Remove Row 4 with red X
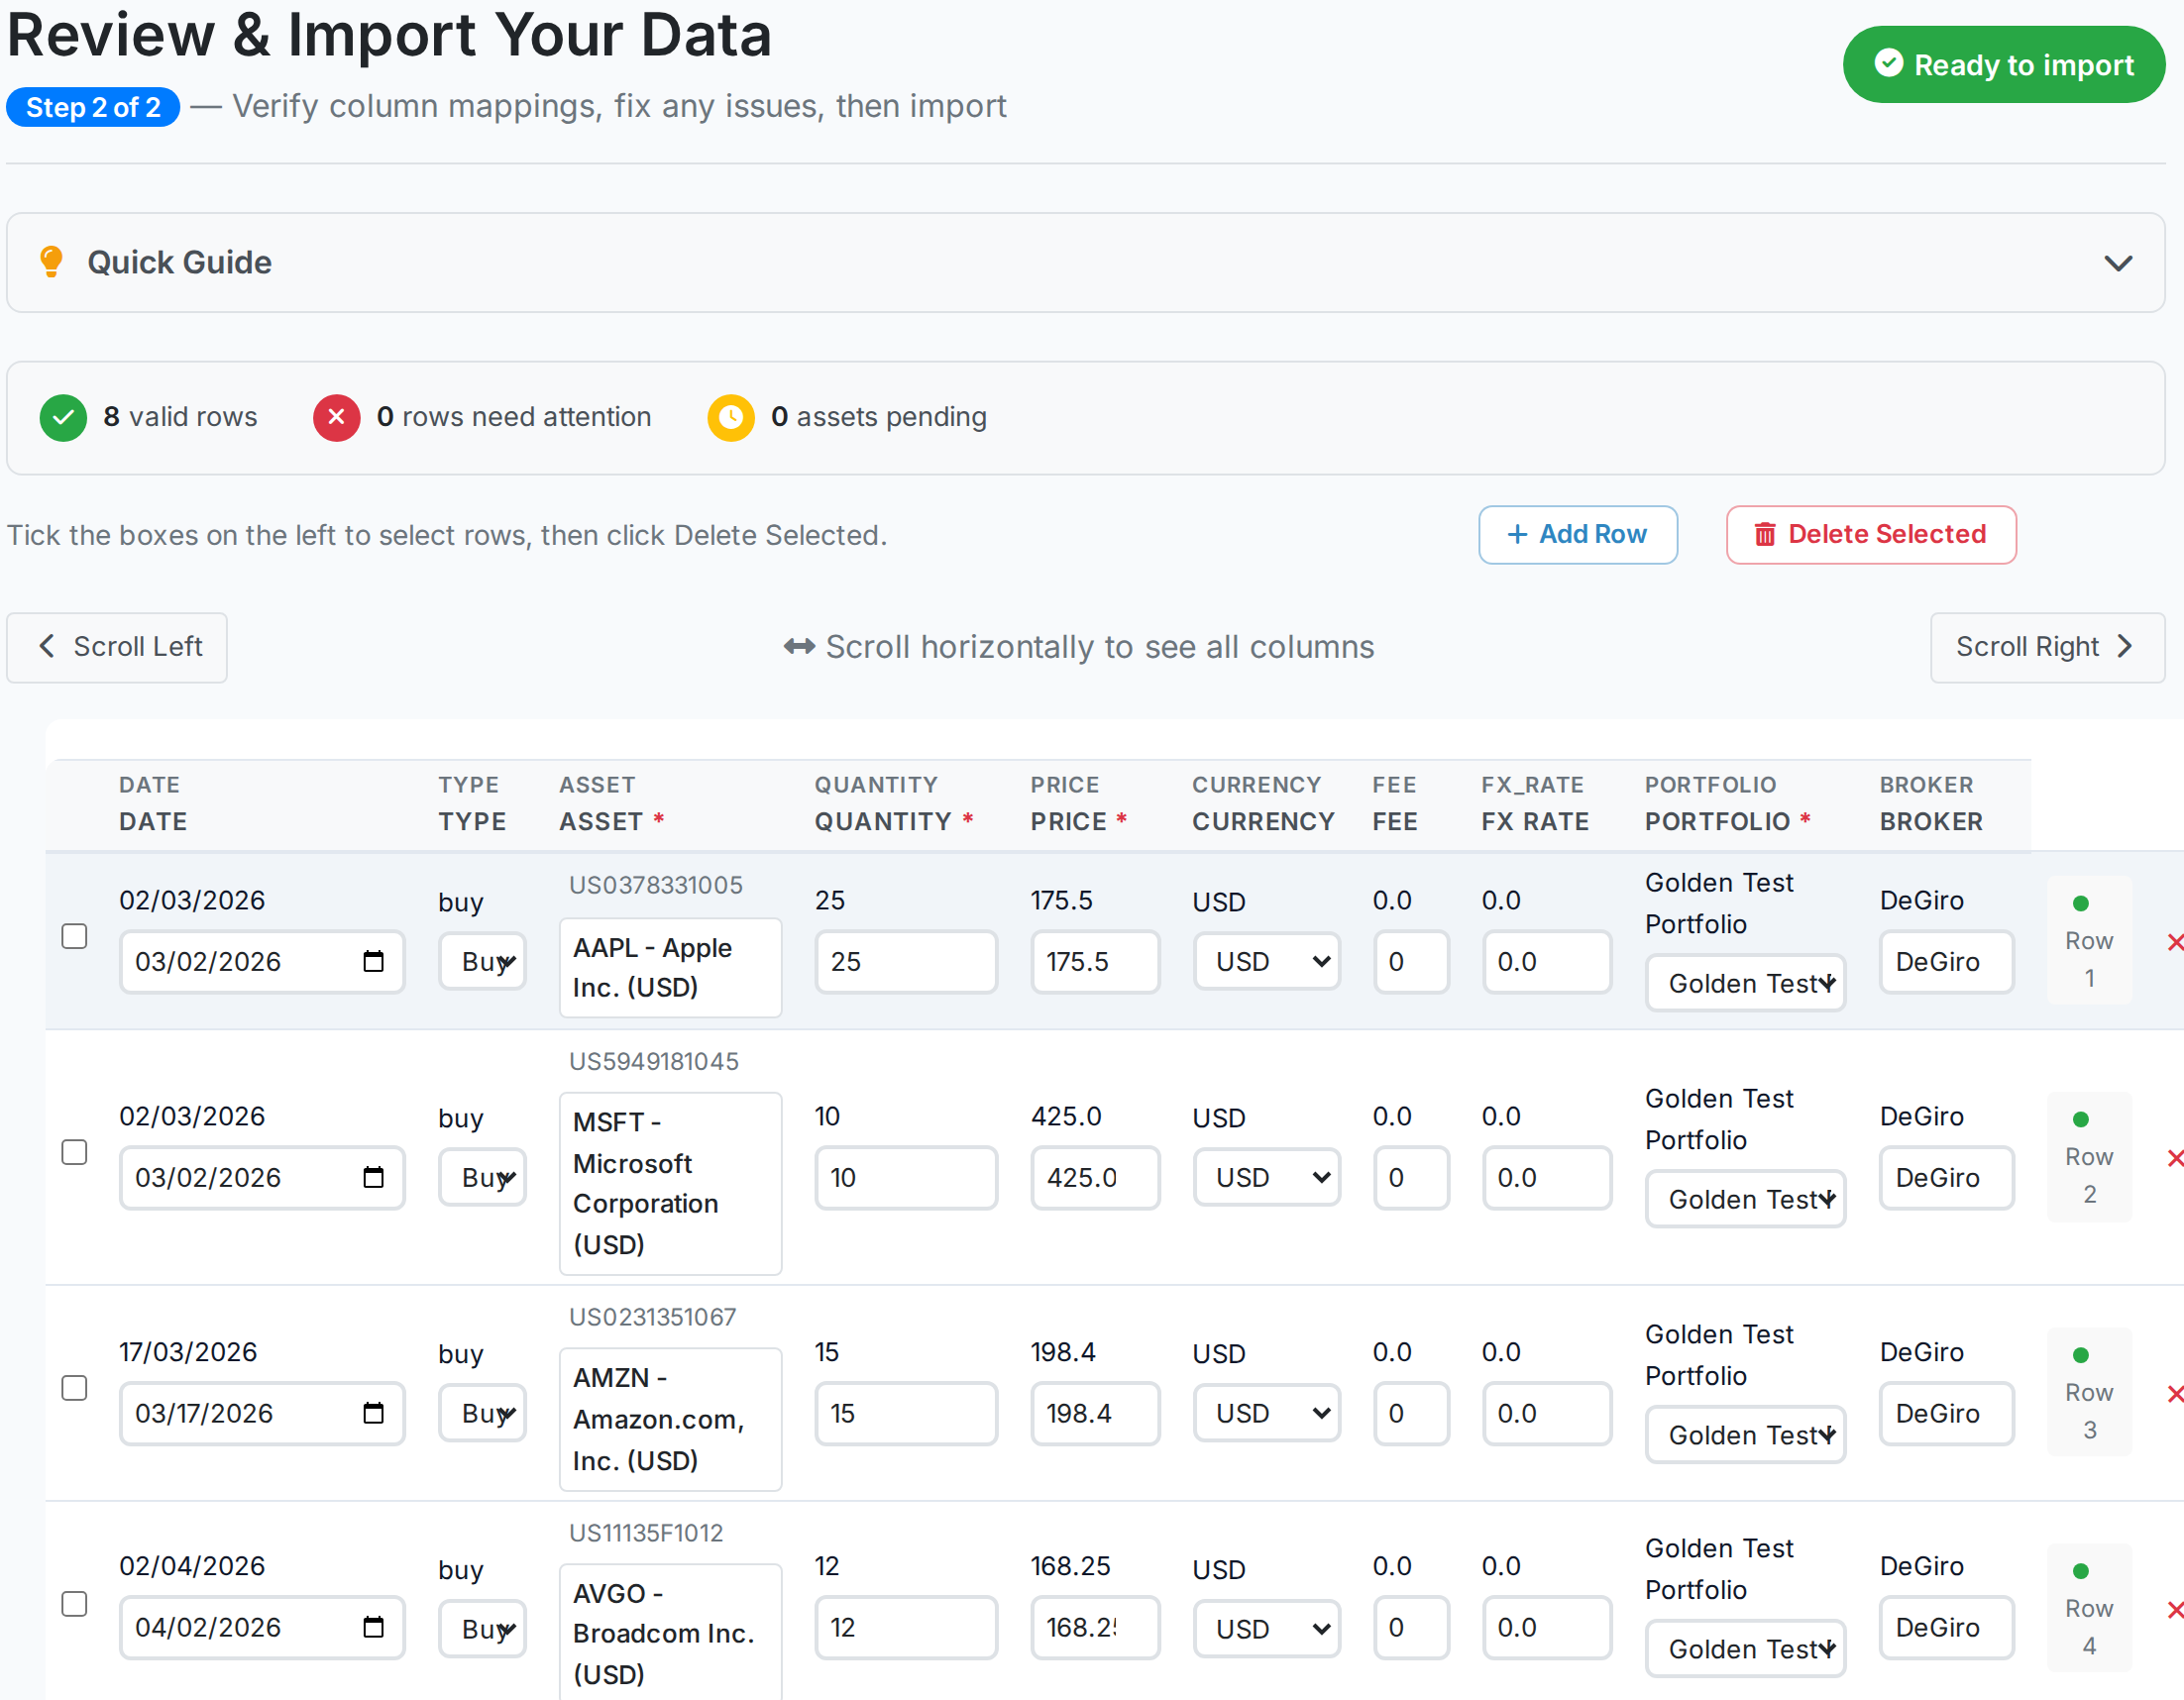Image resolution: width=2184 pixels, height=1700 pixels. pyautogui.click(x=2174, y=1611)
